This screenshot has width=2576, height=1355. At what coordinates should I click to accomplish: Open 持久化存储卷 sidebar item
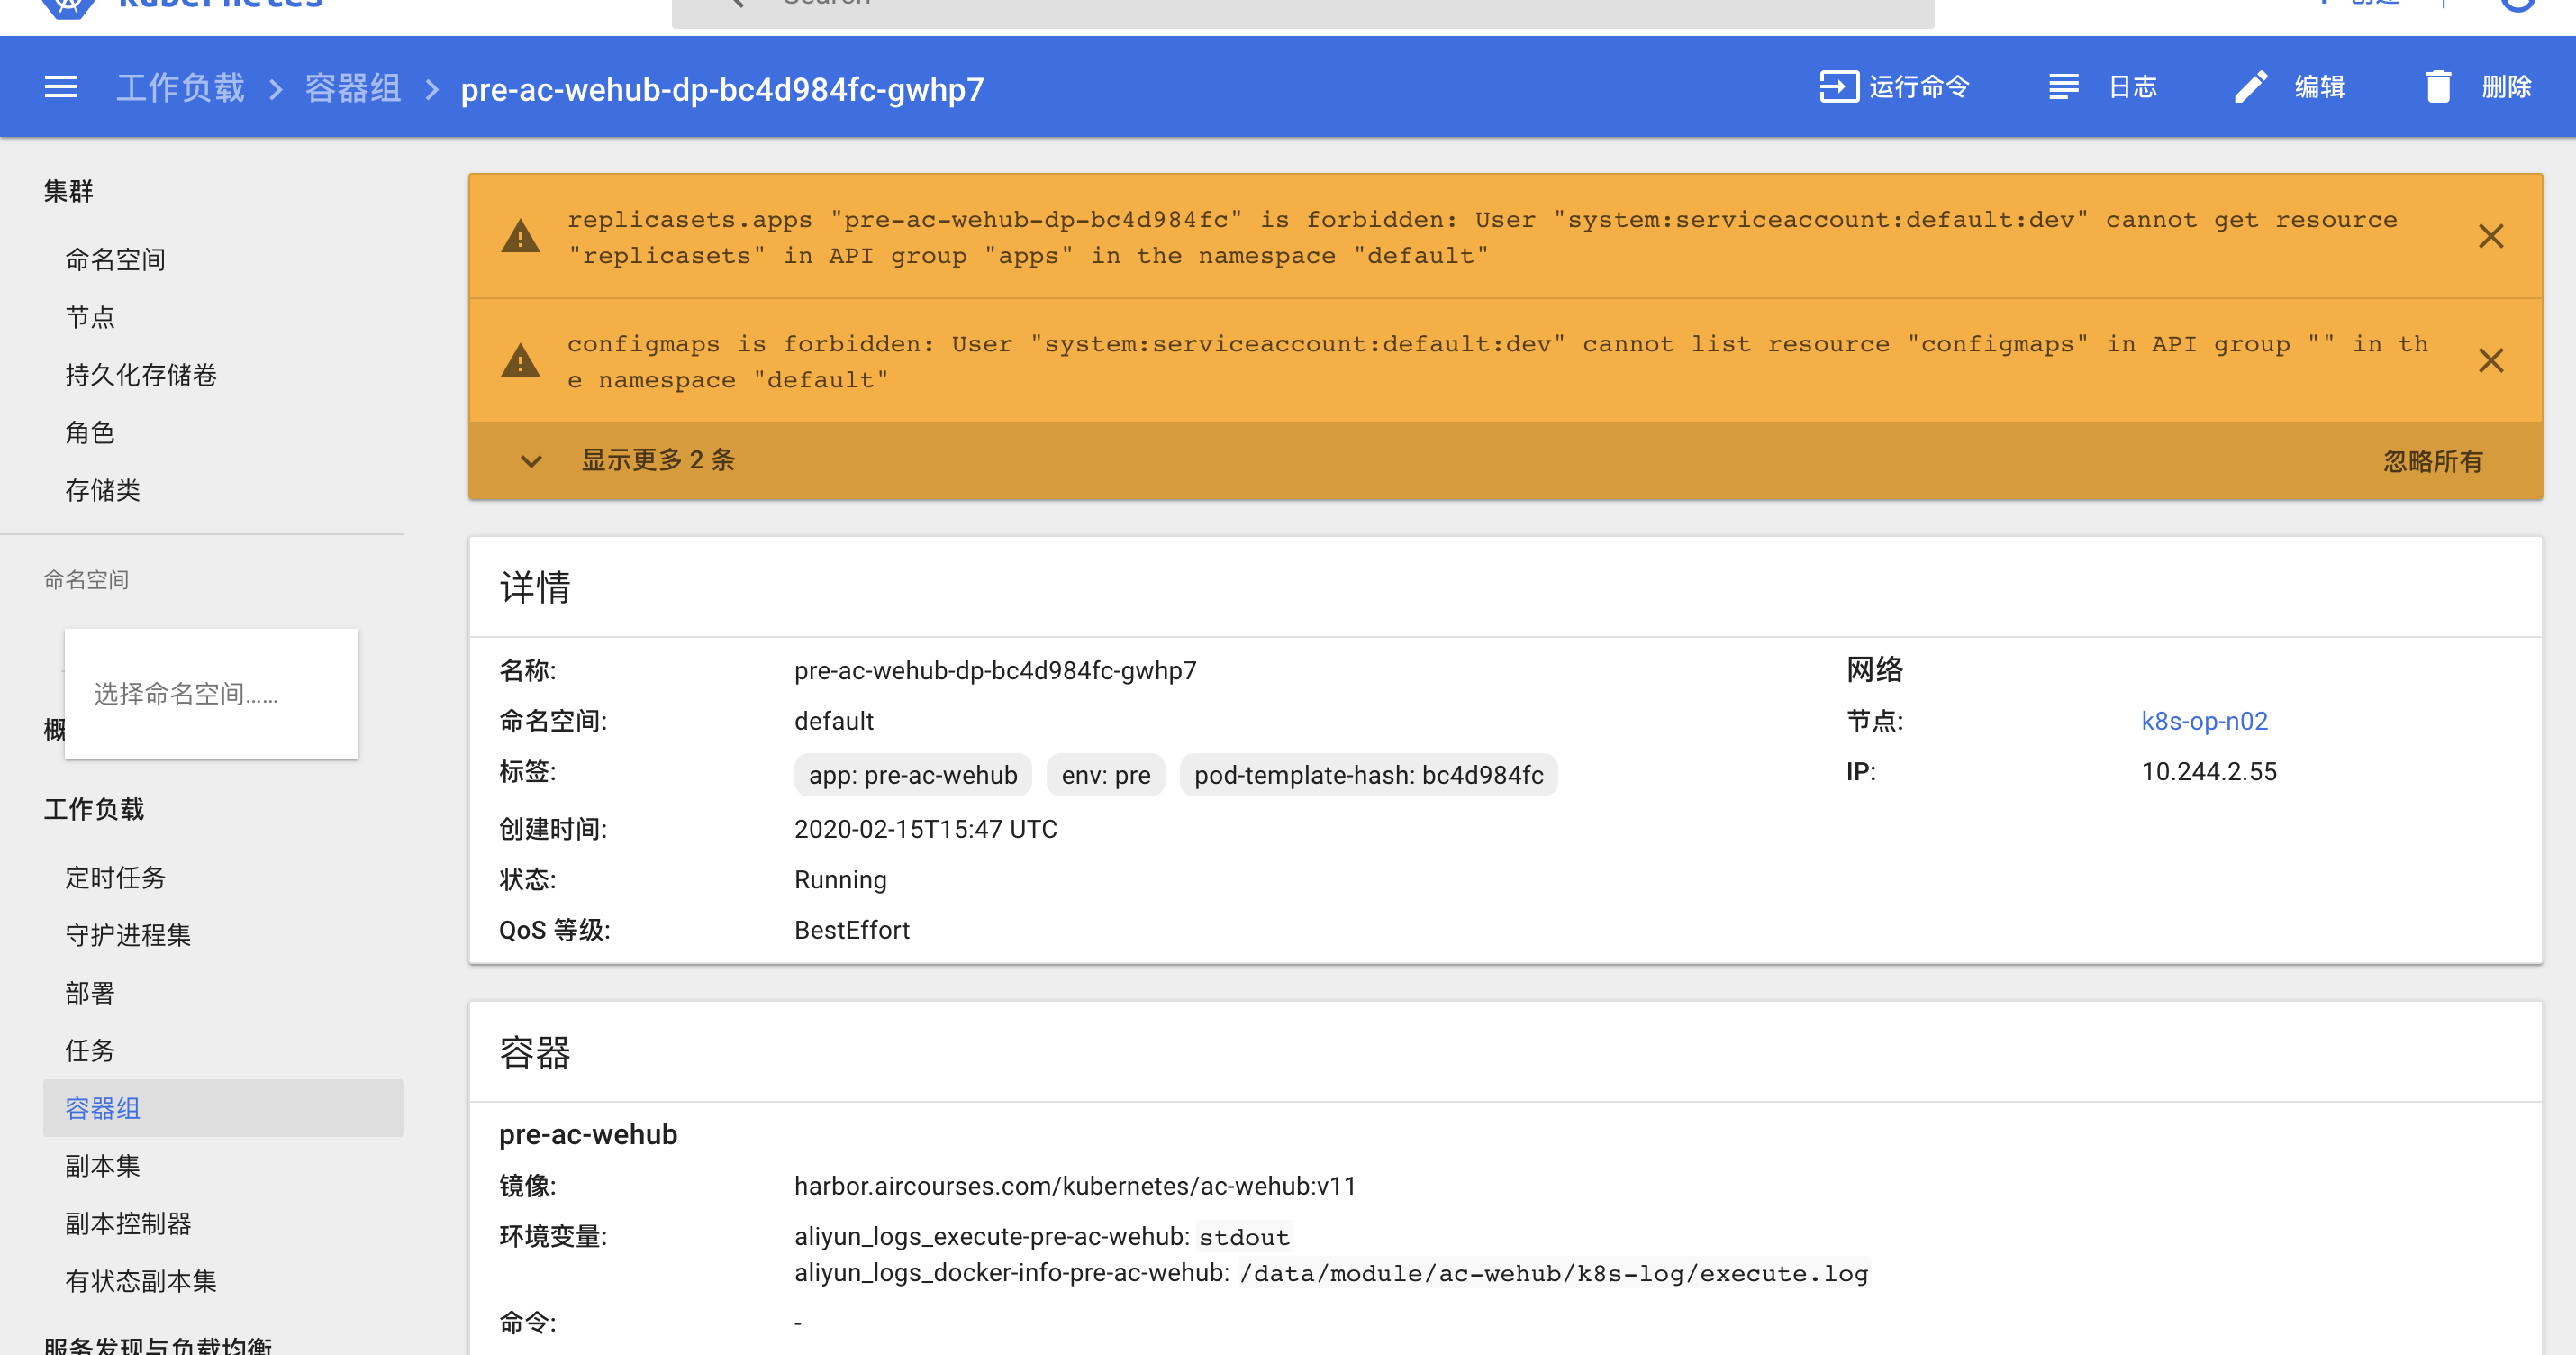click(141, 375)
